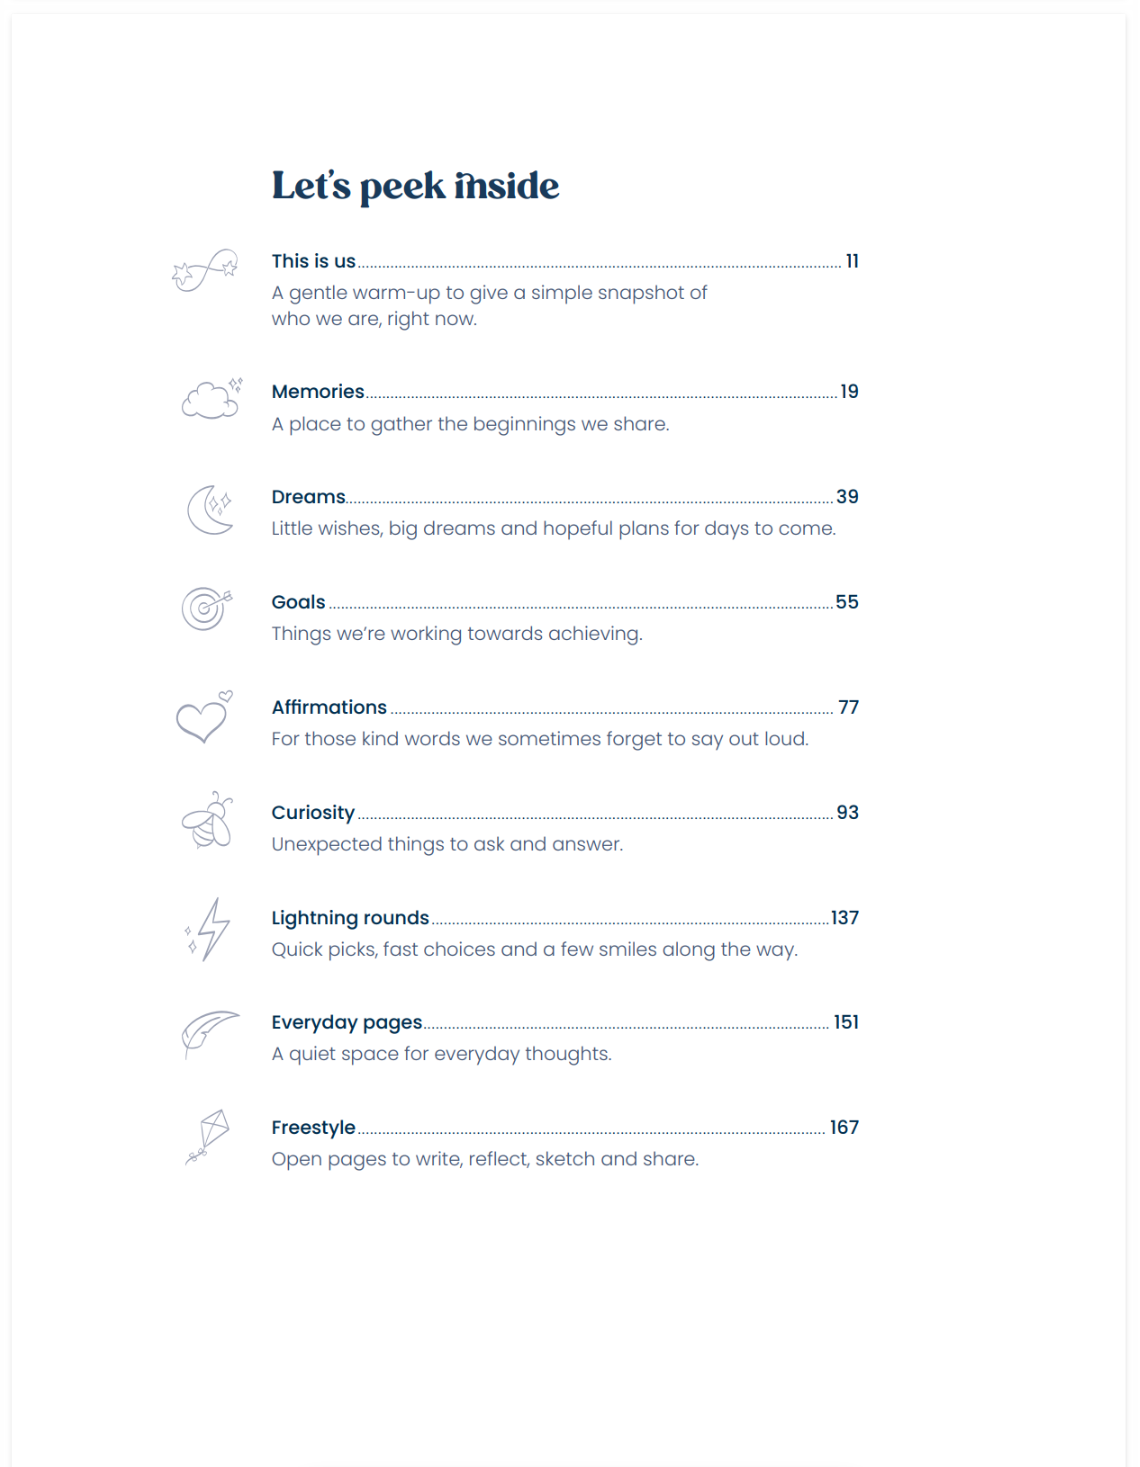
Task: Click page number 93 for Curiosity
Action: pos(847,812)
